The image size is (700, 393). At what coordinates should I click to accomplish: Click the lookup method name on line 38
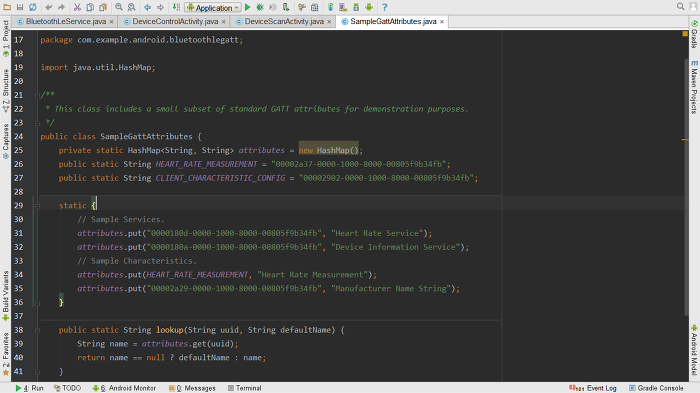coord(170,330)
